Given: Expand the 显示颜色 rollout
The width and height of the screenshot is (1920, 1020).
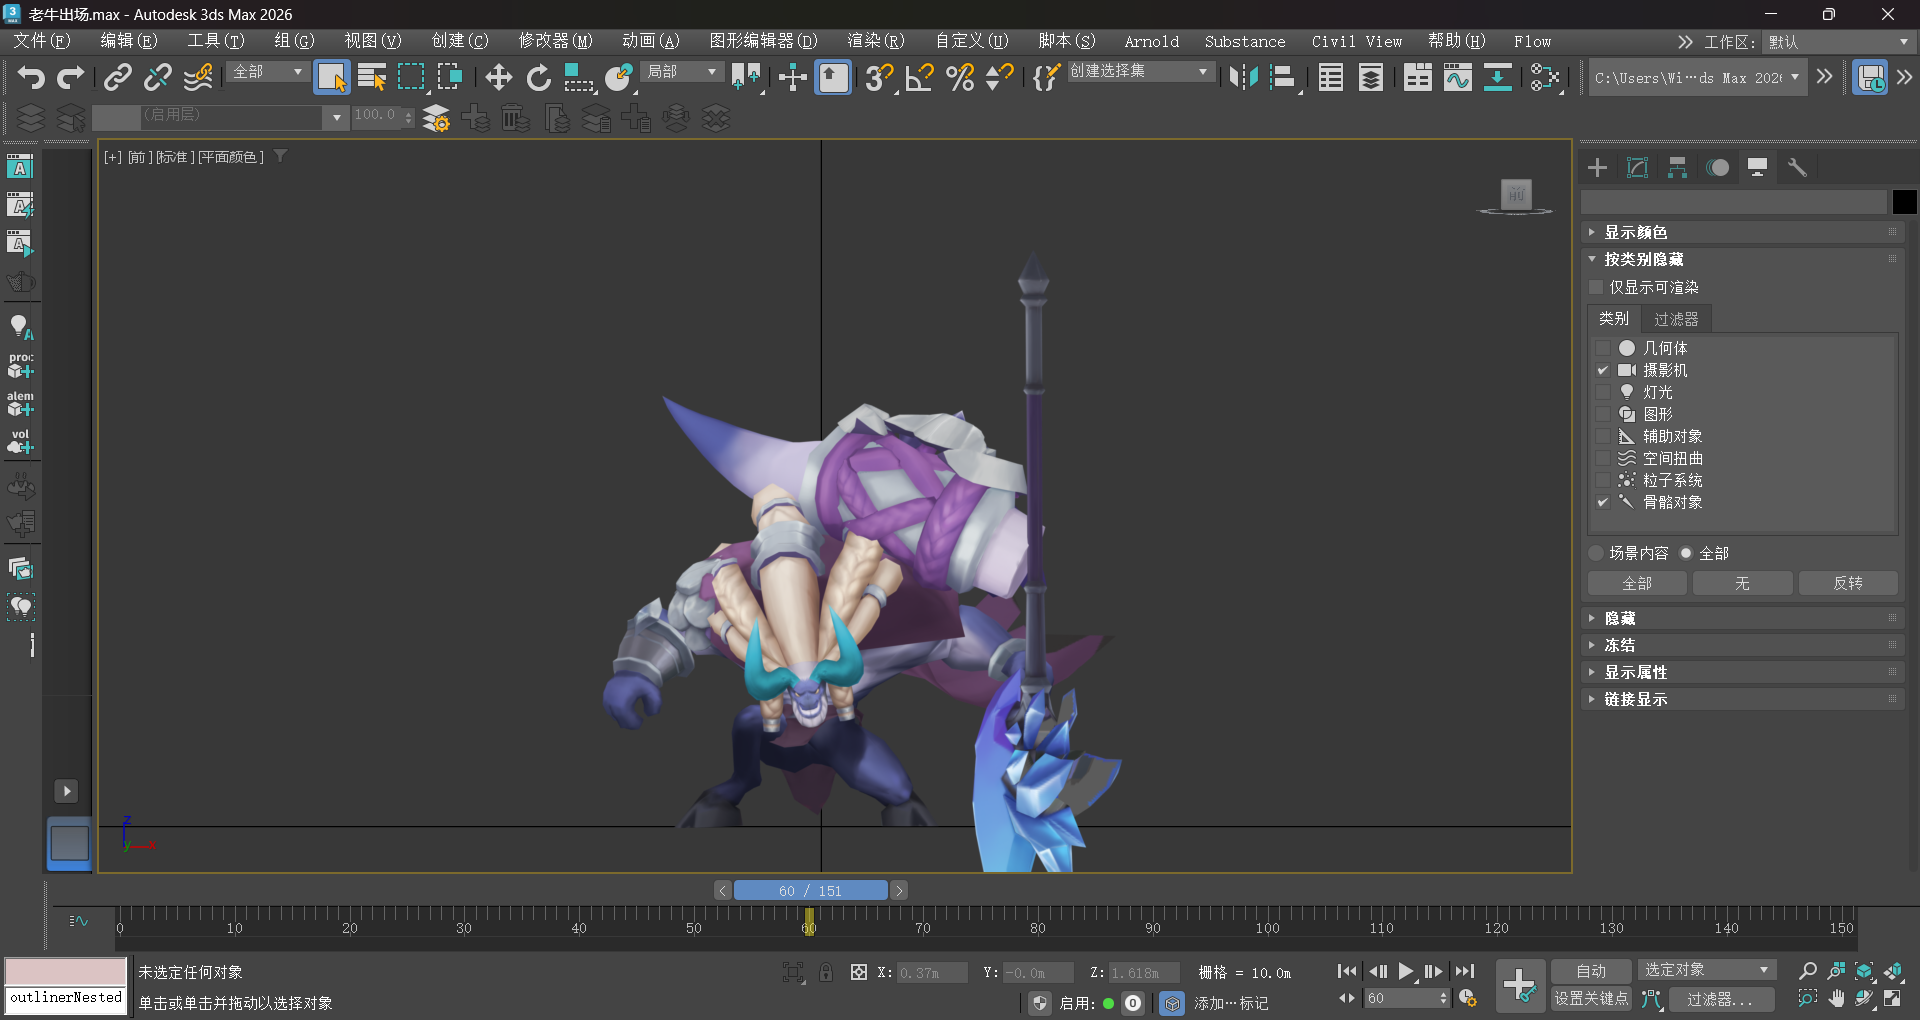Looking at the screenshot, I should pos(1742,232).
